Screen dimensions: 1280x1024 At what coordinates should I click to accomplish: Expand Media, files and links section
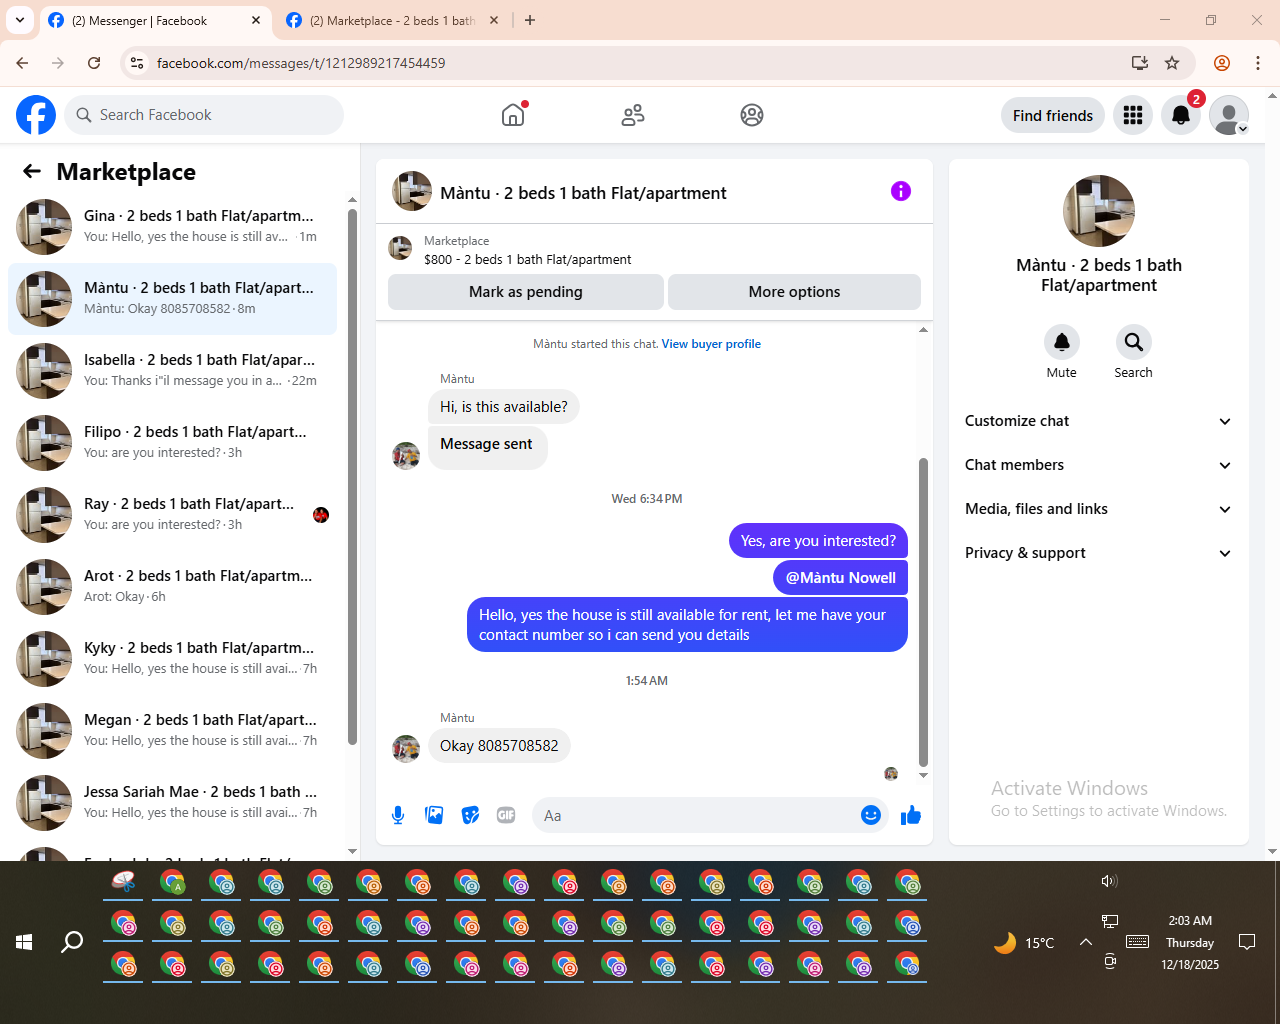pos(1099,509)
